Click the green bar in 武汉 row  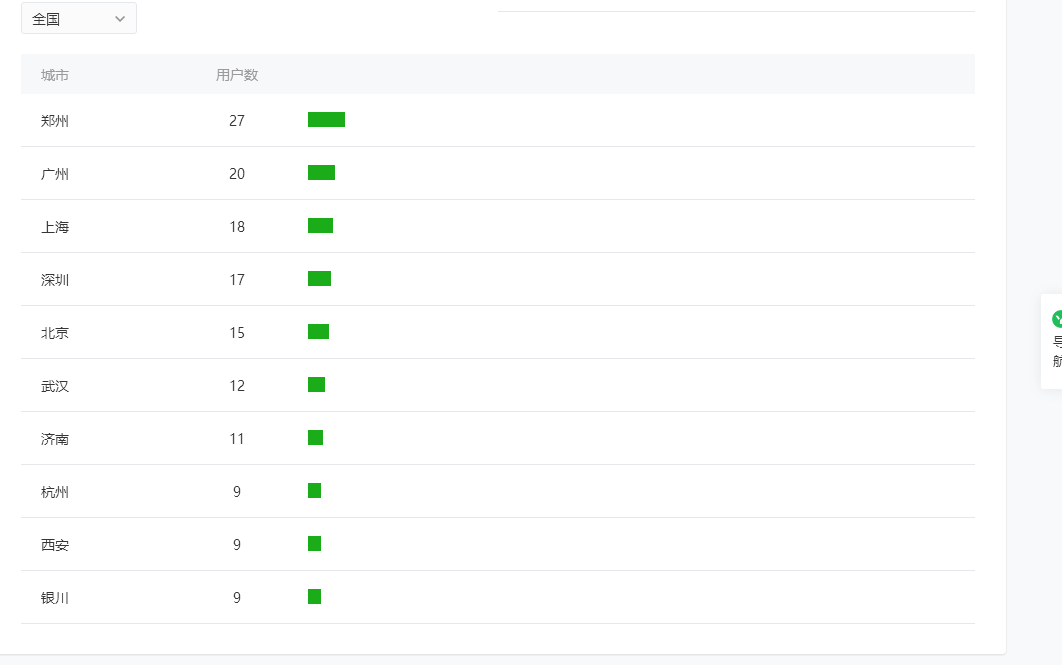(316, 385)
